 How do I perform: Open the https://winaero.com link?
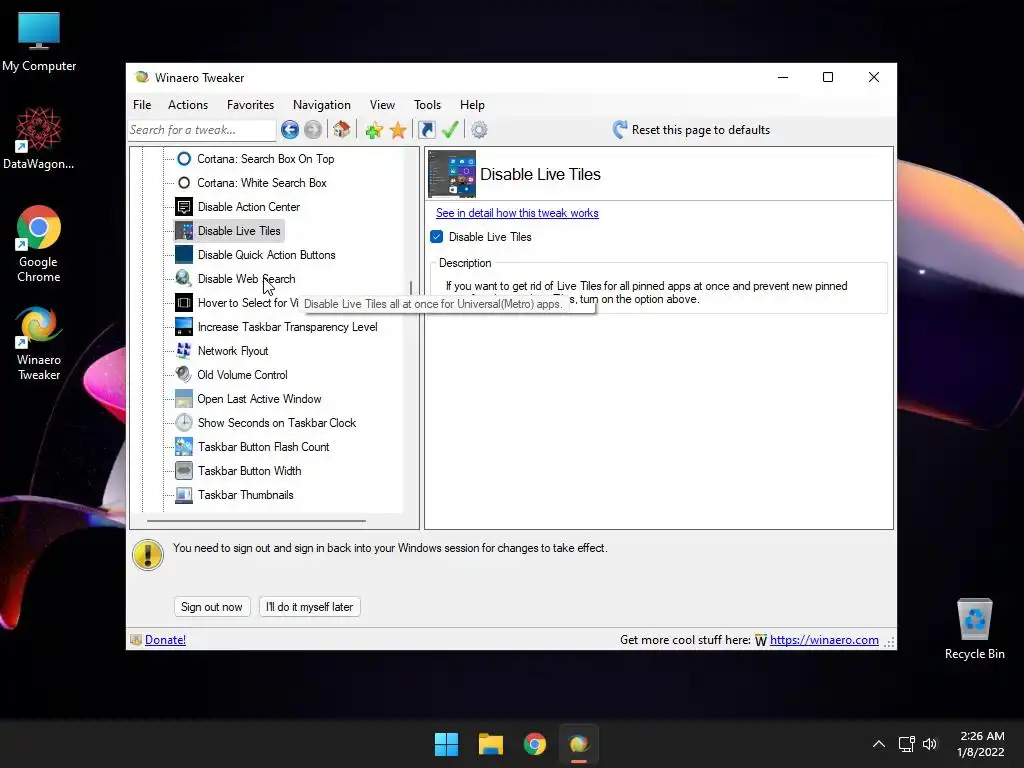(x=824, y=640)
